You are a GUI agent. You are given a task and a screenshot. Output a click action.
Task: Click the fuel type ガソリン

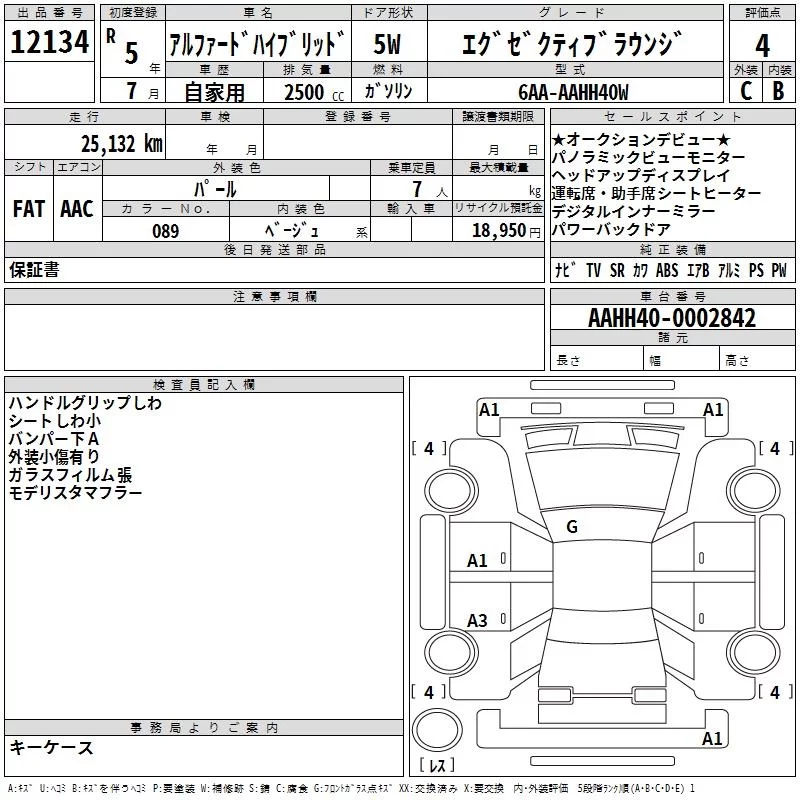(388, 91)
